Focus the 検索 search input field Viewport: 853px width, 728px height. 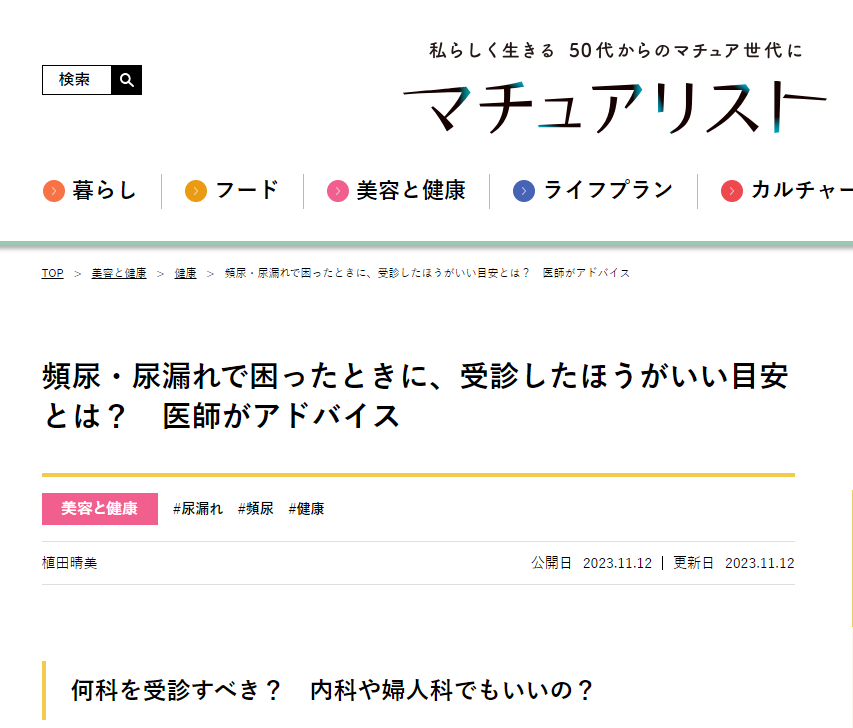77,80
